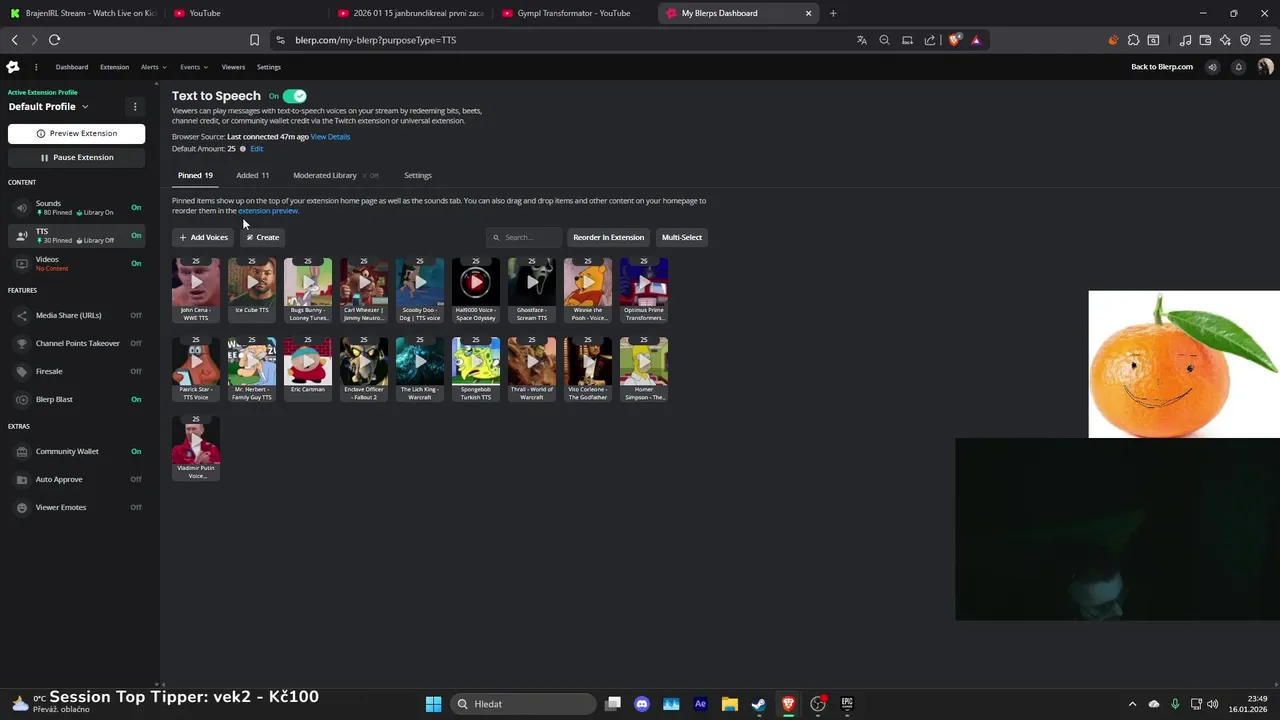The width and height of the screenshot is (1280, 720).
Task: Play the Hal9000 Voice thumbnail
Action: coord(476,282)
